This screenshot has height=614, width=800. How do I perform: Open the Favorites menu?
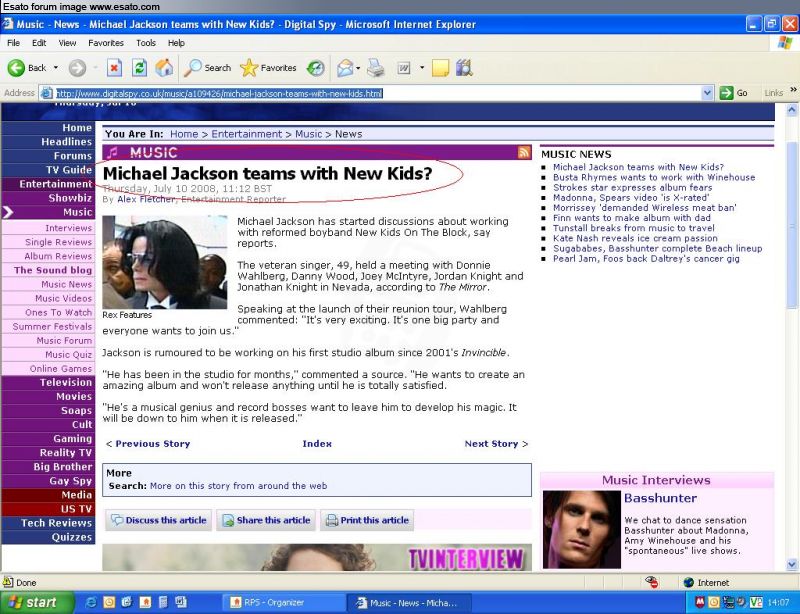coord(106,43)
